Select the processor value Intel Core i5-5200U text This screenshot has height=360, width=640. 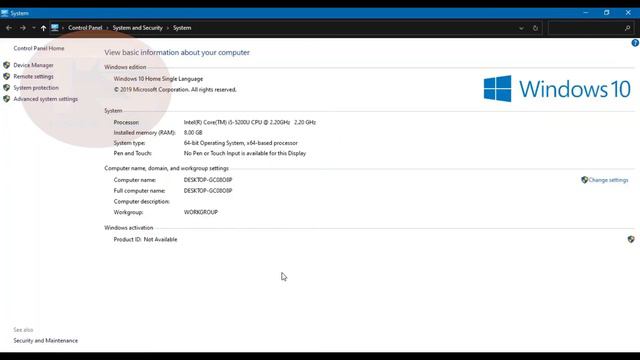click(249, 122)
